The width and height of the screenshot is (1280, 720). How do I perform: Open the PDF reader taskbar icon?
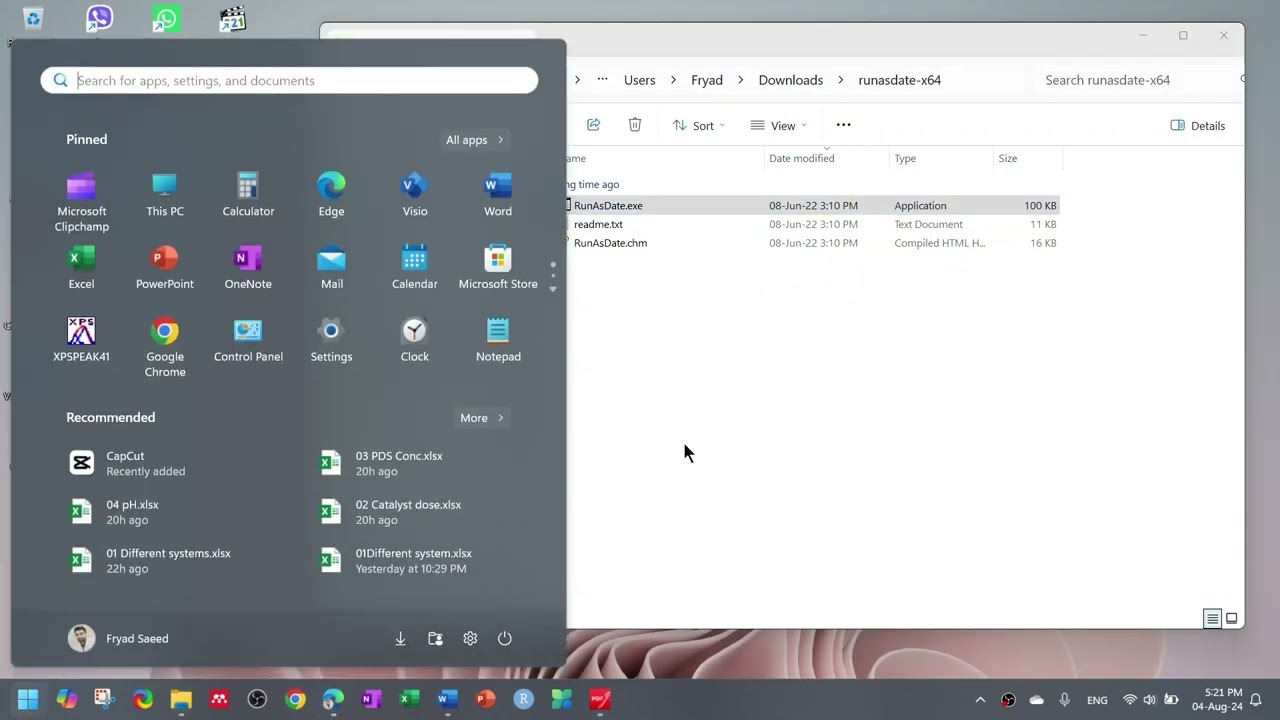point(599,700)
